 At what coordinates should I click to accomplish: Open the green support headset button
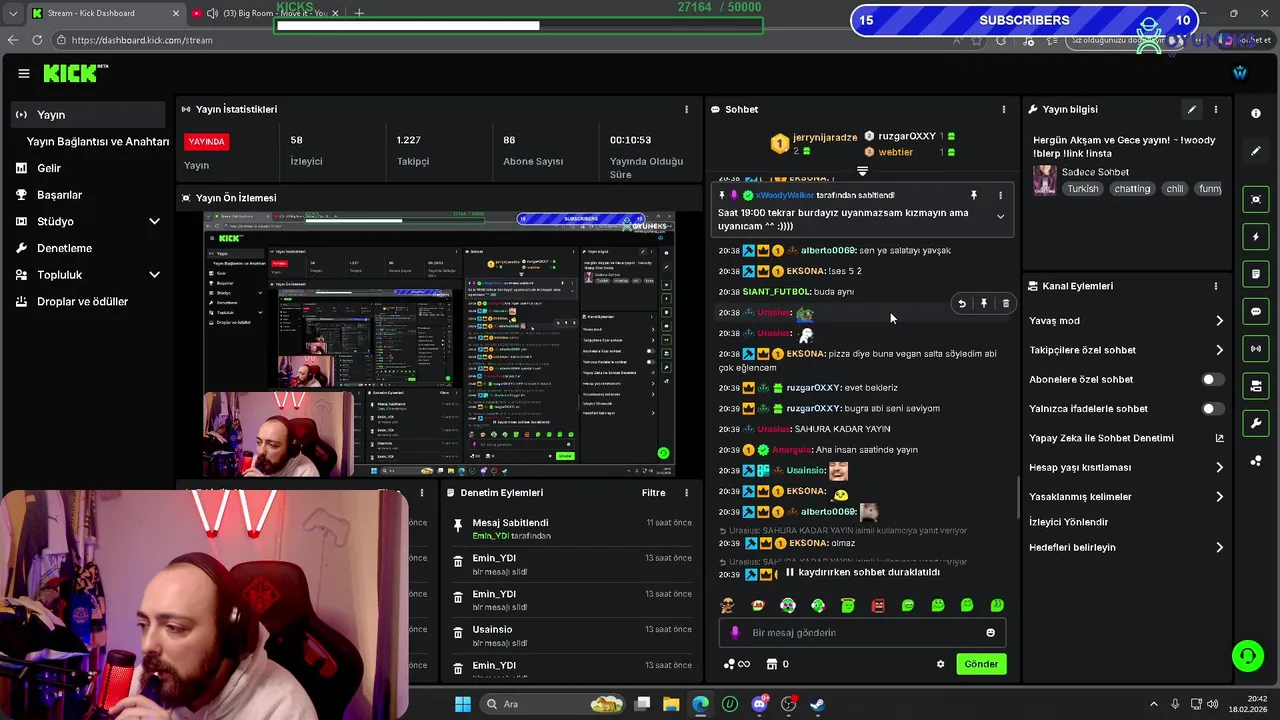1247,656
